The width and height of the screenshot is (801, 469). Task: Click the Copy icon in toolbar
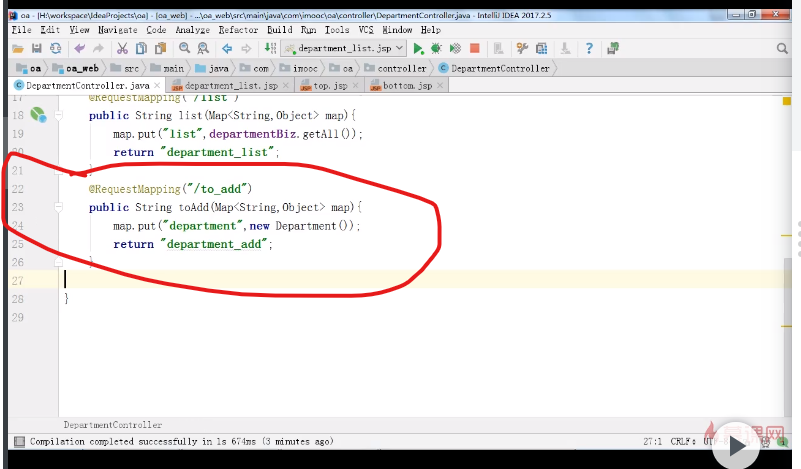point(142,49)
